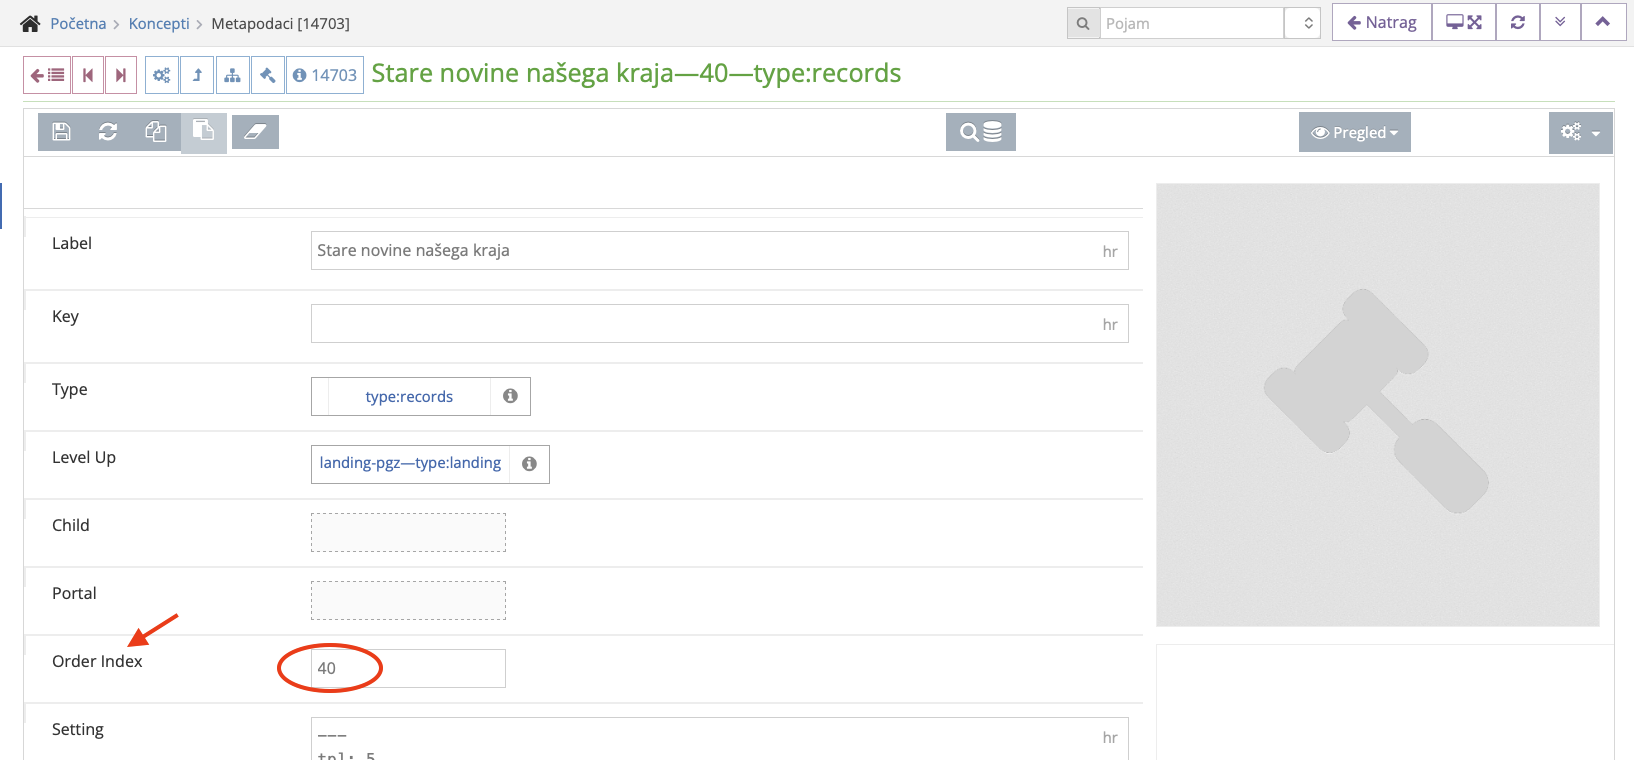Focus the Pojam search input

point(1192,23)
